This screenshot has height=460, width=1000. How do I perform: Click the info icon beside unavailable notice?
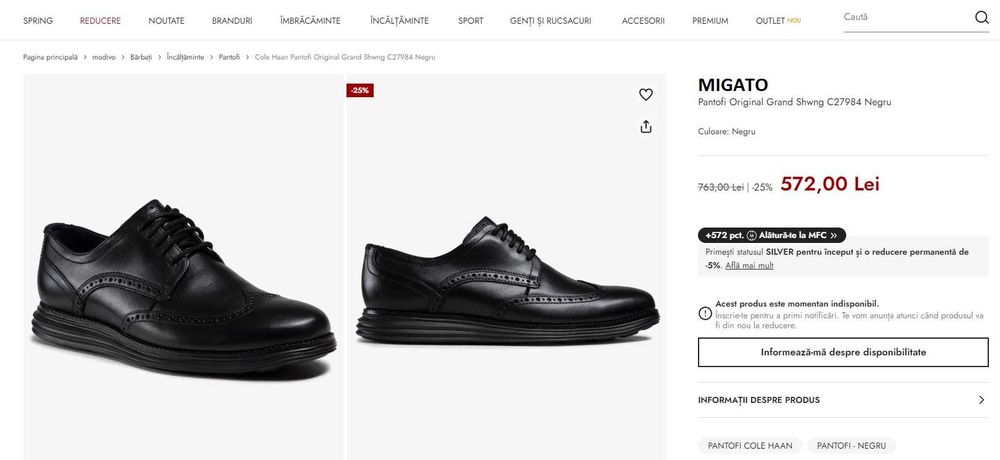click(705, 313)
